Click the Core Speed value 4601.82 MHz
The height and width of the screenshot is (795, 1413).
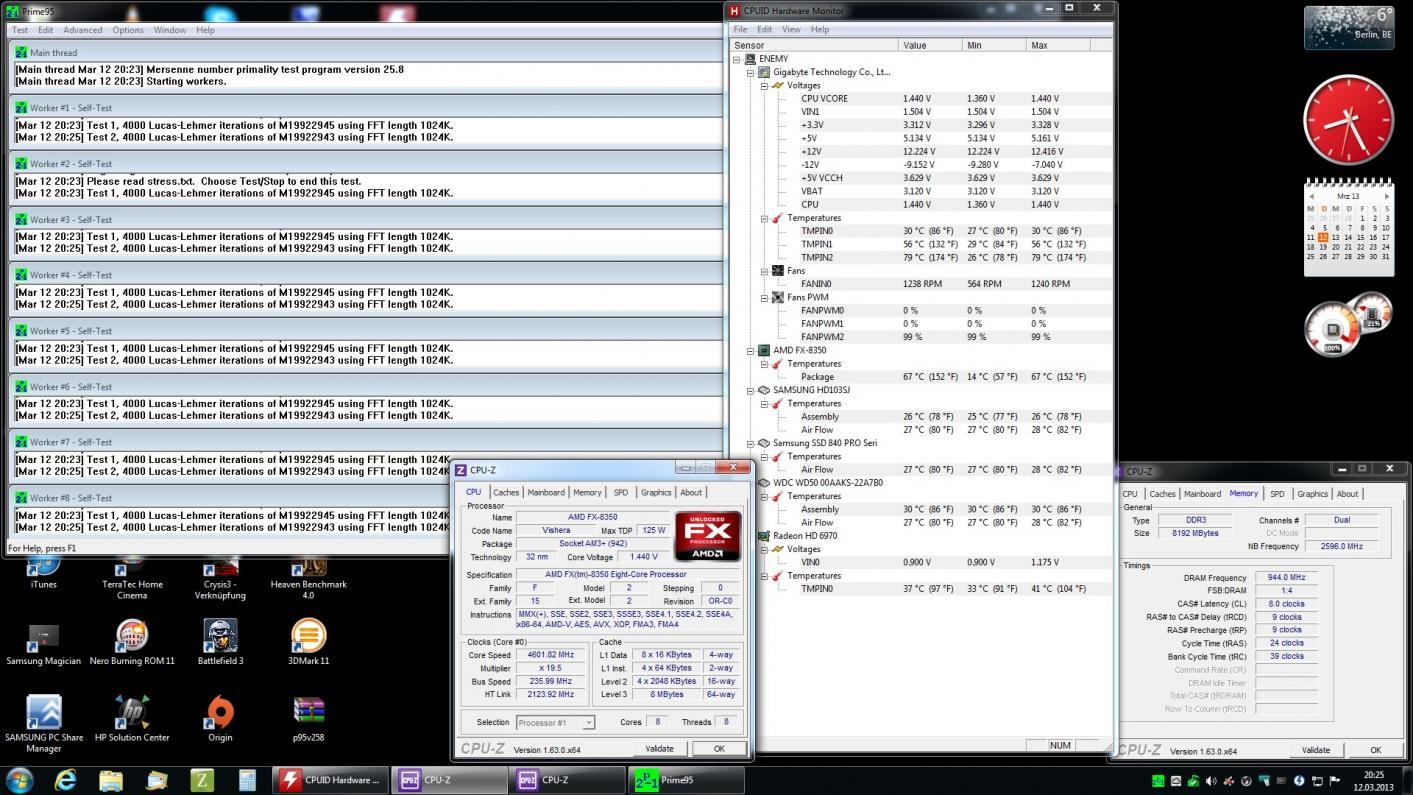click(x=550, y=655)
